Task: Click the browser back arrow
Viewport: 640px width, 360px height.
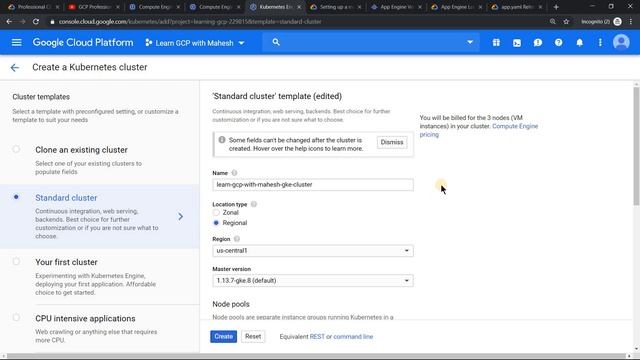Action: [9, 22]
